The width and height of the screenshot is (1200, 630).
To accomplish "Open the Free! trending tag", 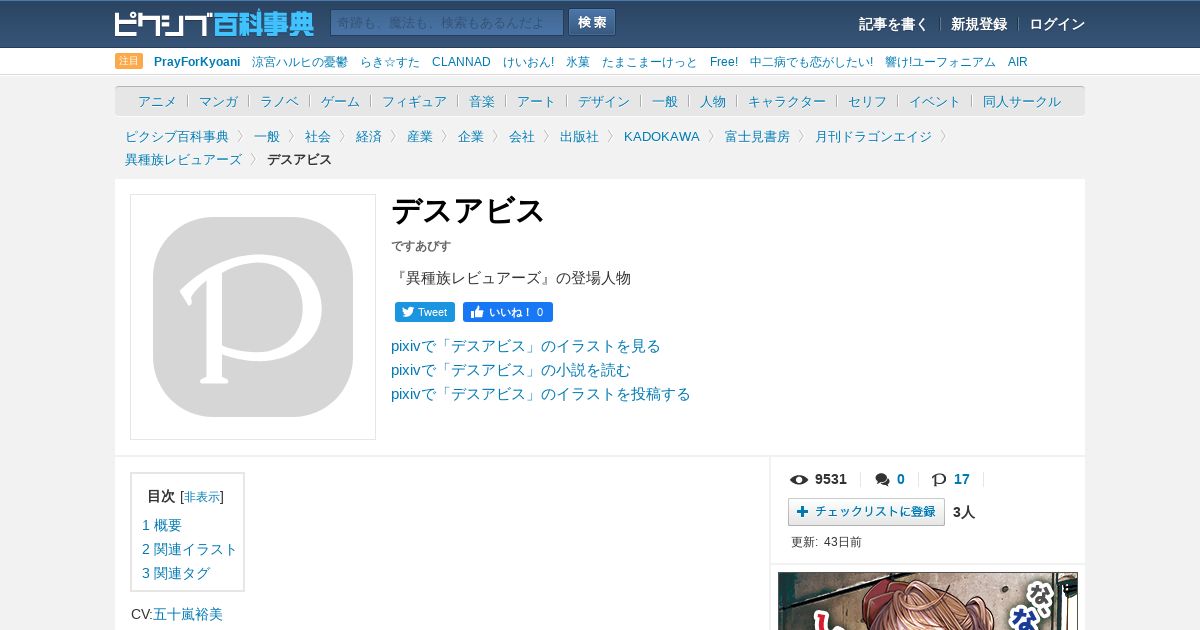I will 724,62.
